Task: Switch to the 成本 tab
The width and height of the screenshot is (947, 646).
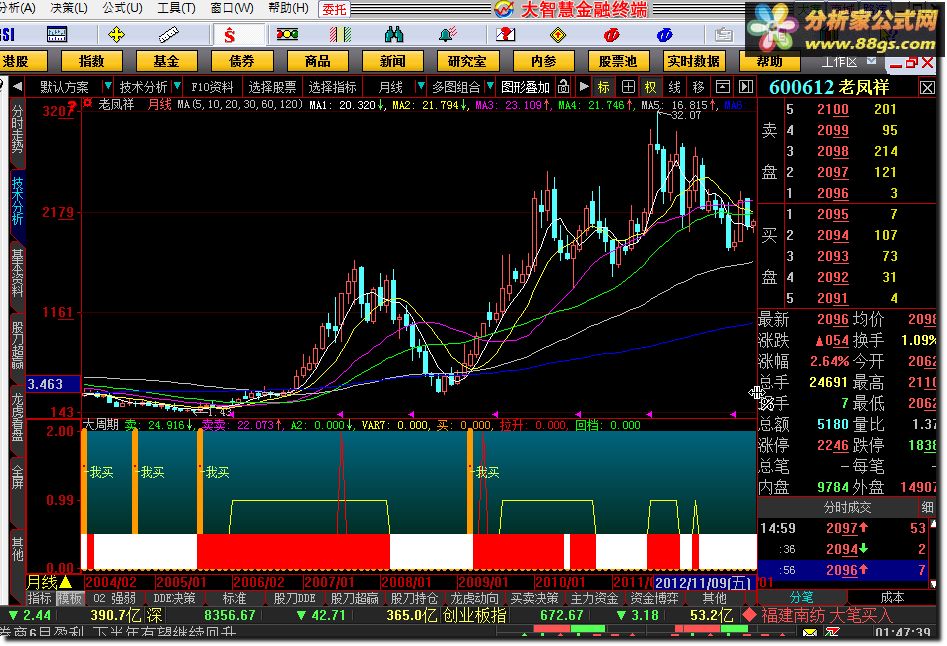Action: pos(892,598)
